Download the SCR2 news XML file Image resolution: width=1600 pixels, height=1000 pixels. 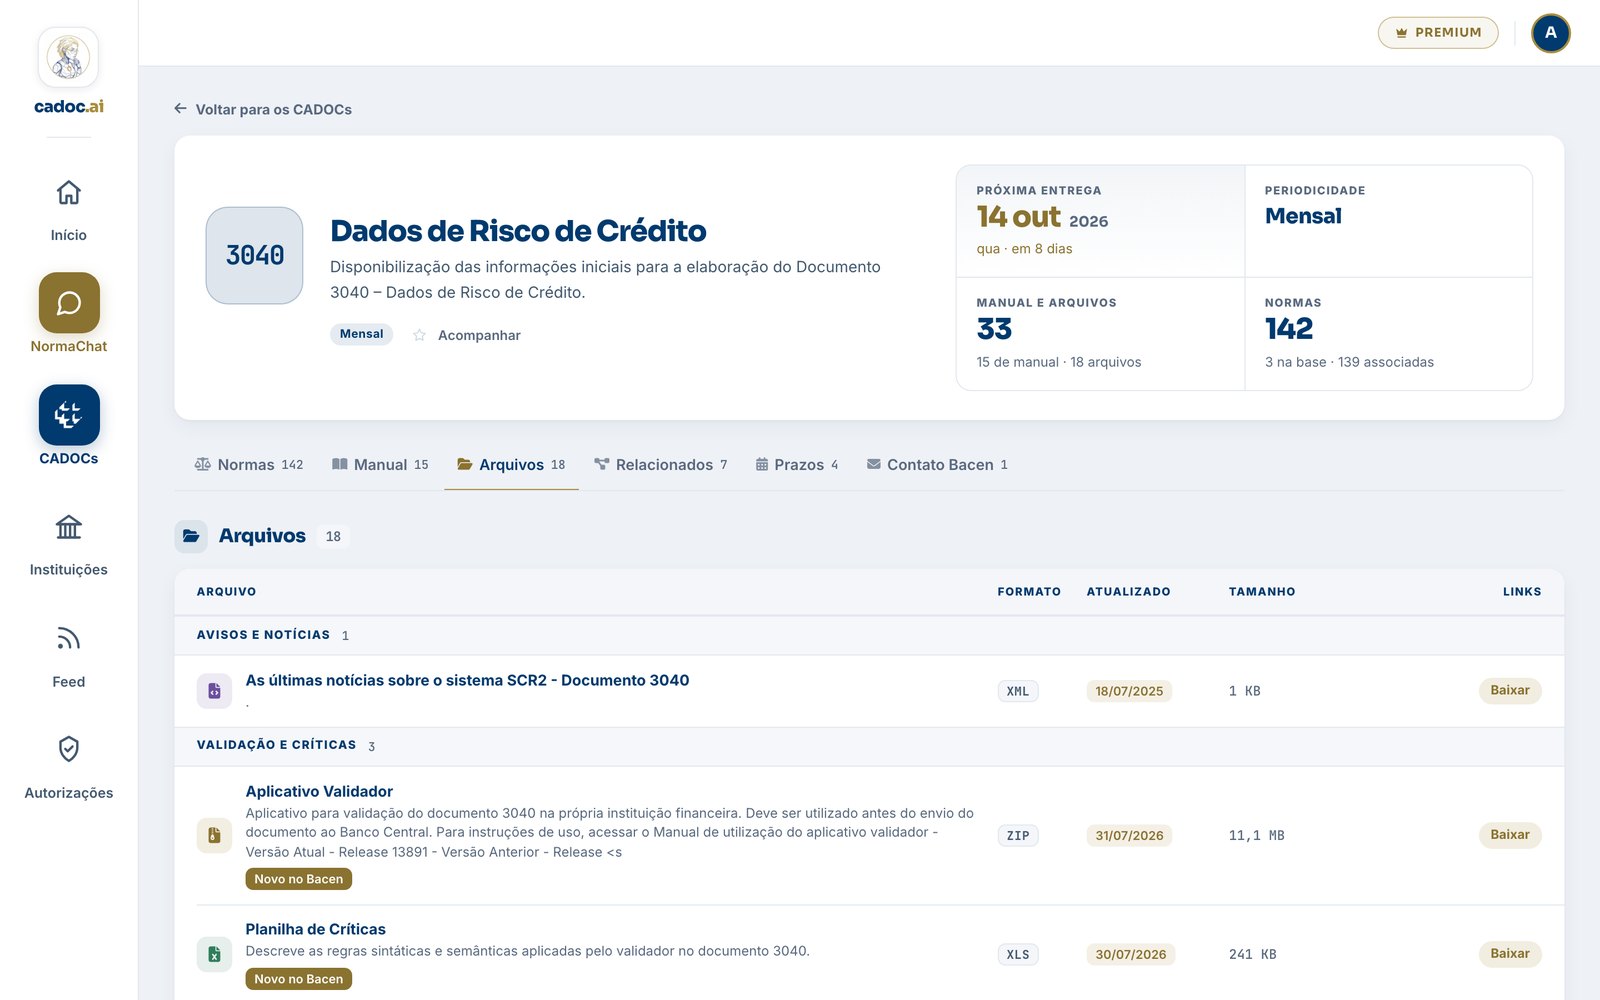pyautogui.click(x=1510, y=690)
